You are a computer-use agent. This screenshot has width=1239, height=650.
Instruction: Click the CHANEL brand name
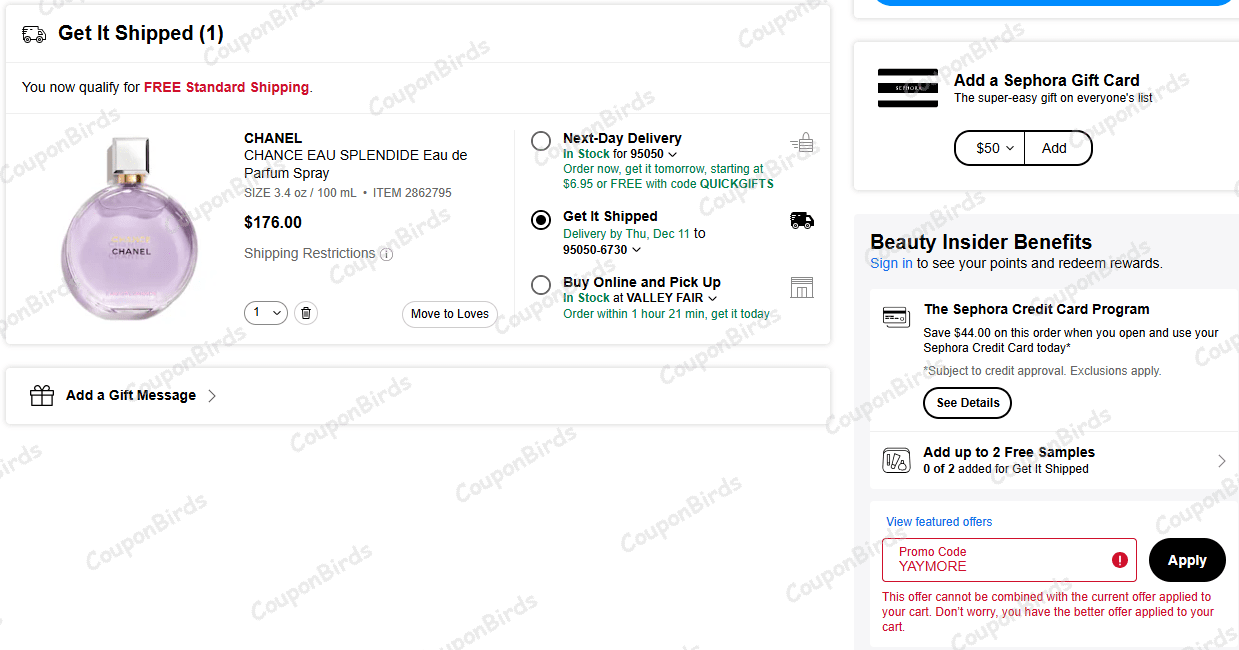(273, 138)
